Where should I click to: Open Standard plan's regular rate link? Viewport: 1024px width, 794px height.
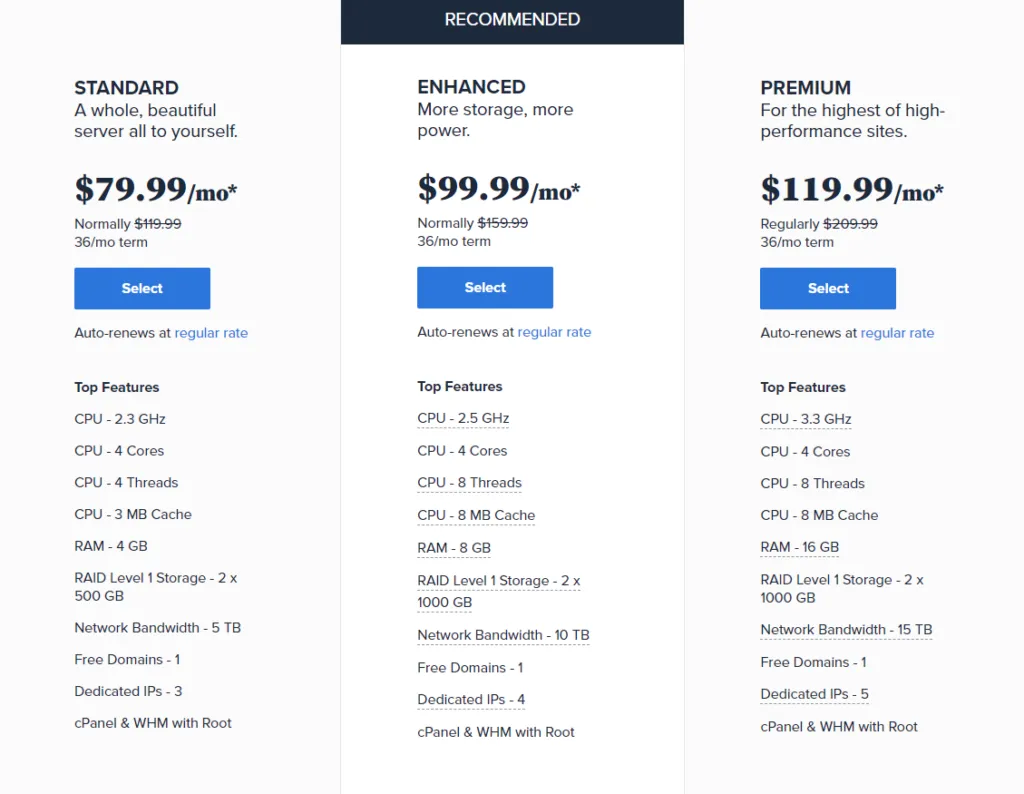click(x=211, y=333)
